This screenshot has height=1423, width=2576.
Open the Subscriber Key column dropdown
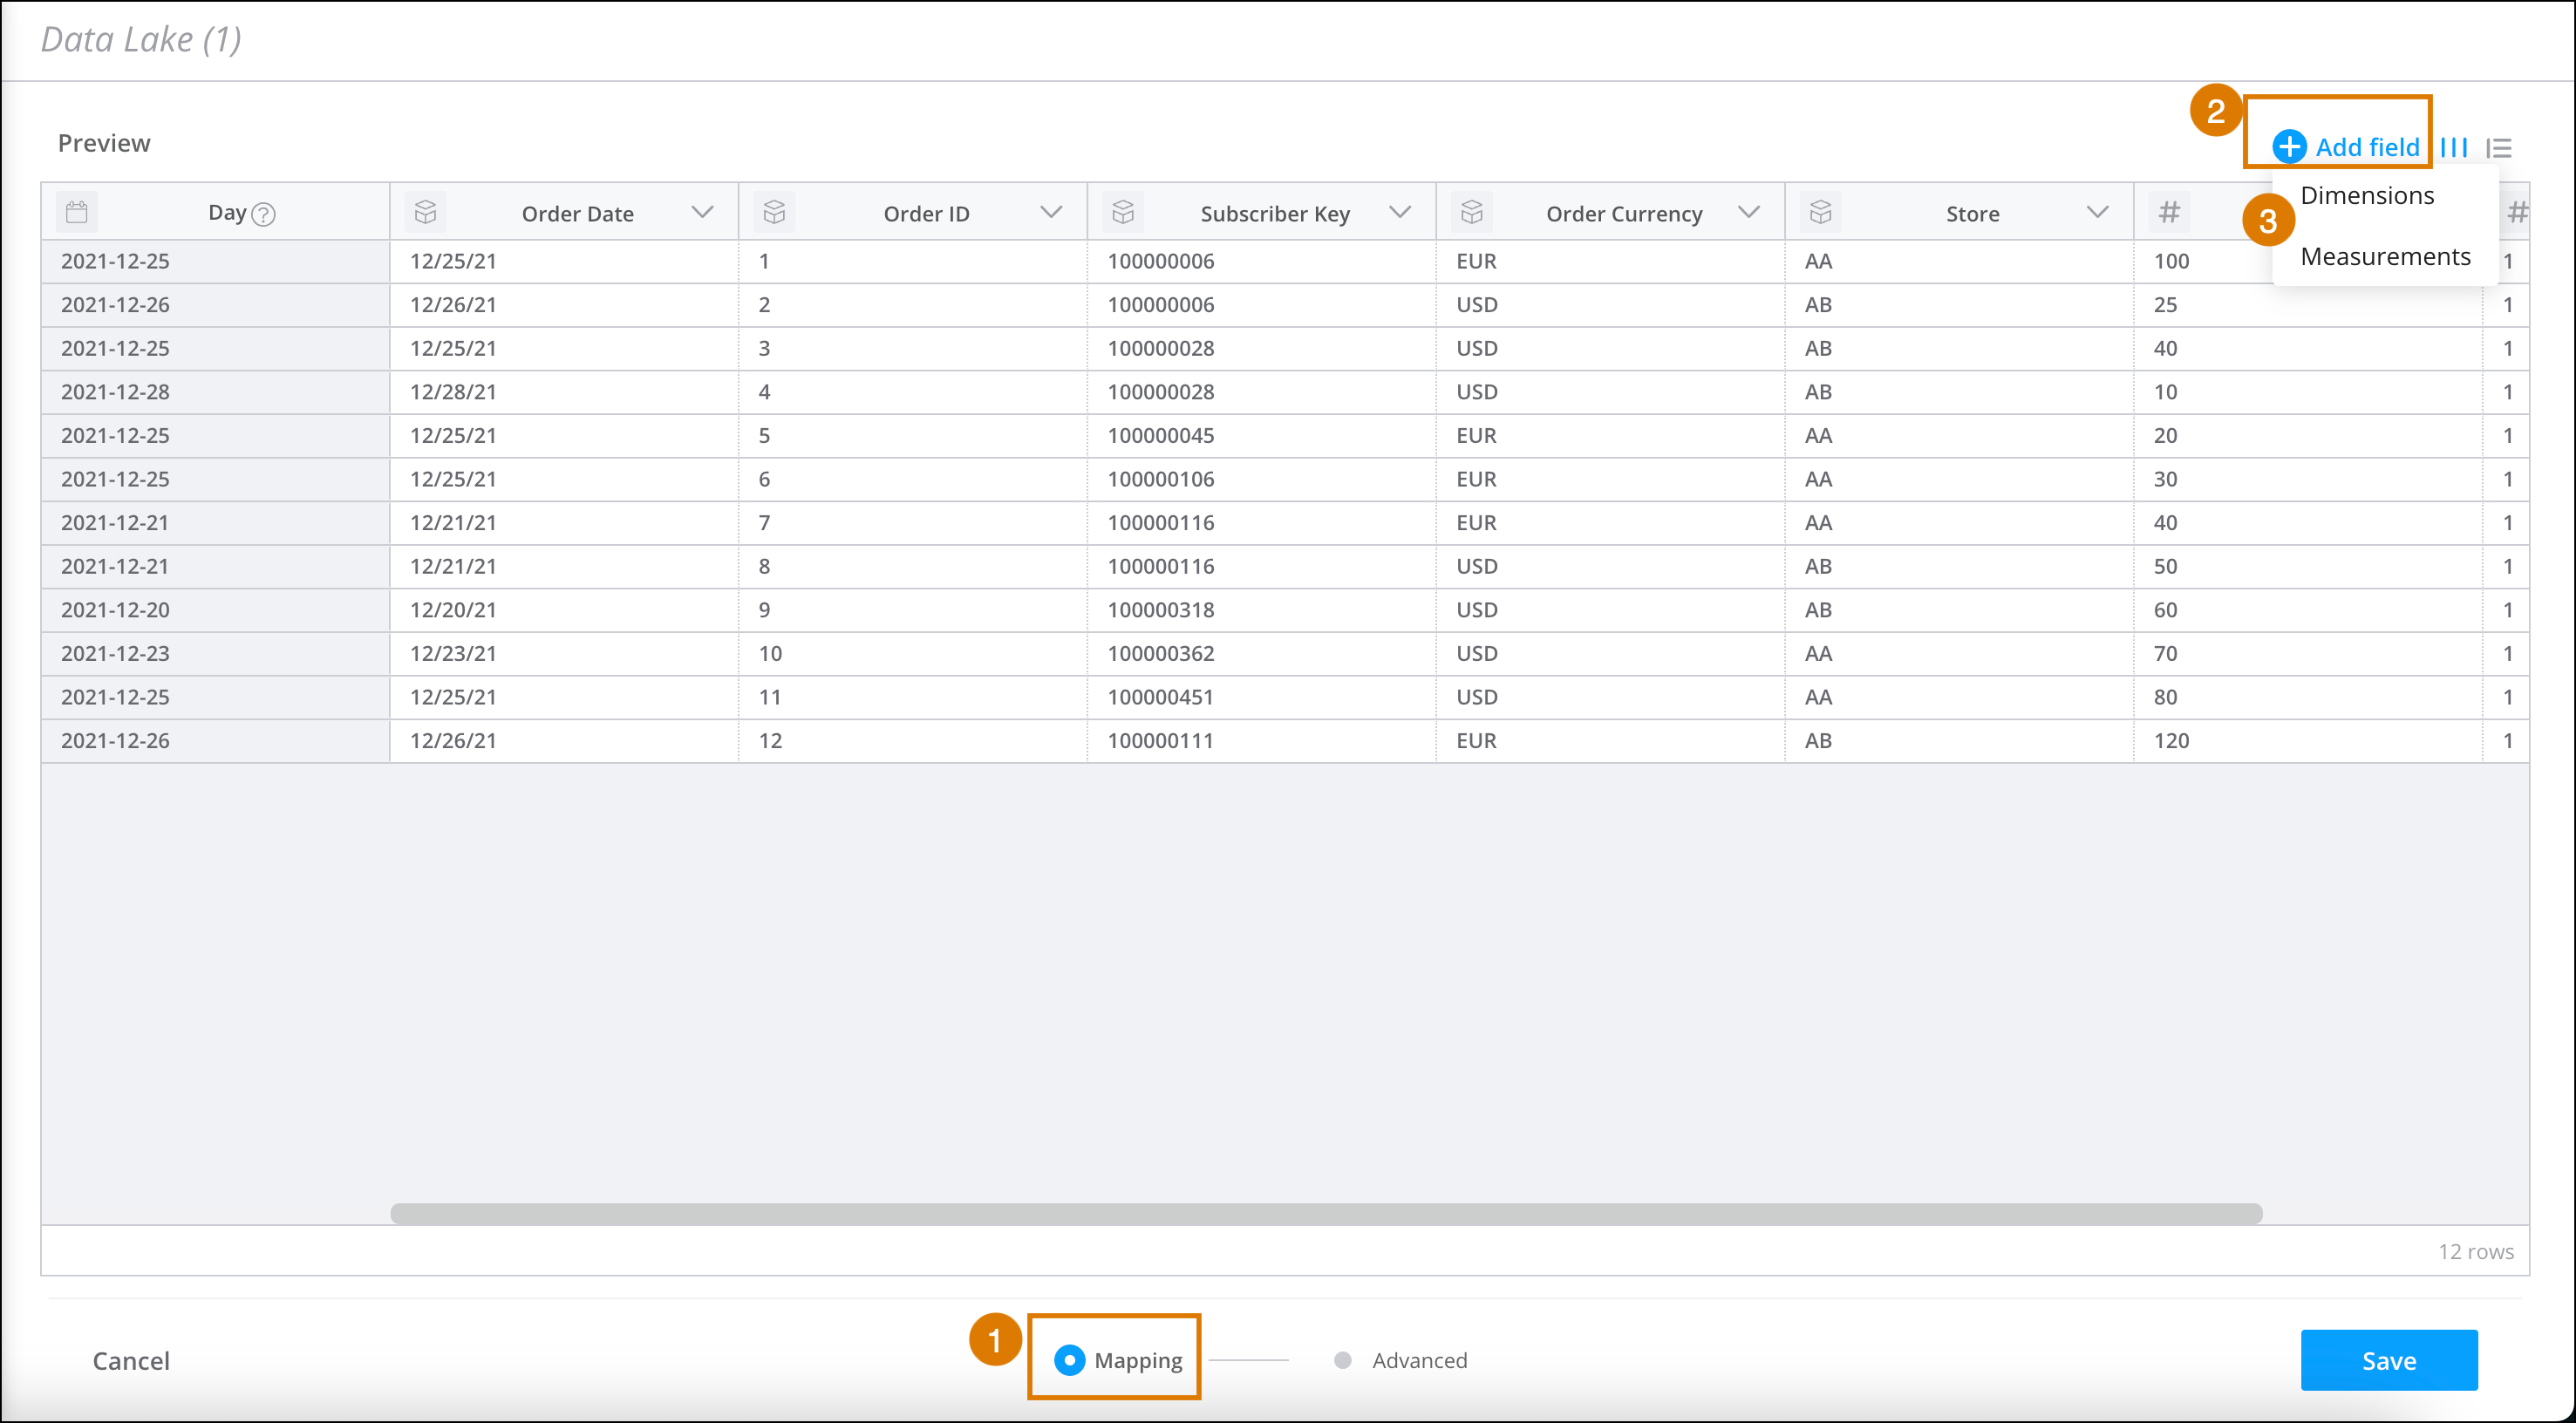tap(1401, 212)
